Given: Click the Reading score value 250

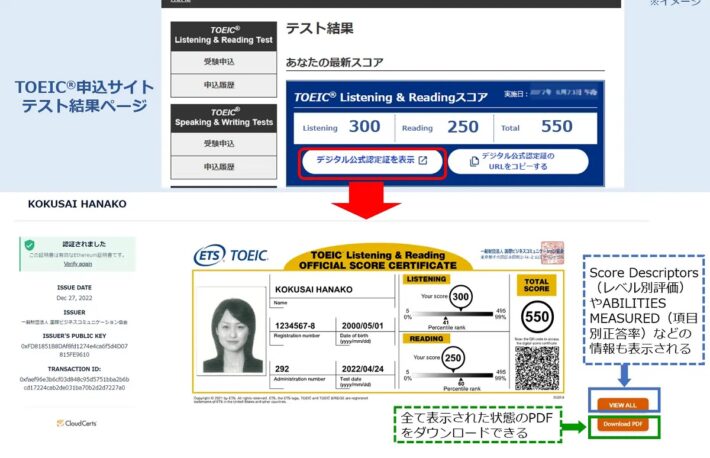Looking at the screenshot, I should pyautogui.click(x=463, y=127).
